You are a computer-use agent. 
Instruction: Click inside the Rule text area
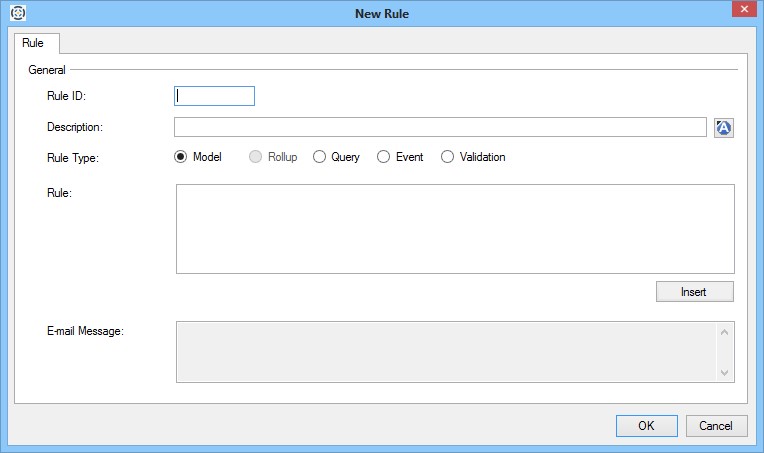click(455, 228)
